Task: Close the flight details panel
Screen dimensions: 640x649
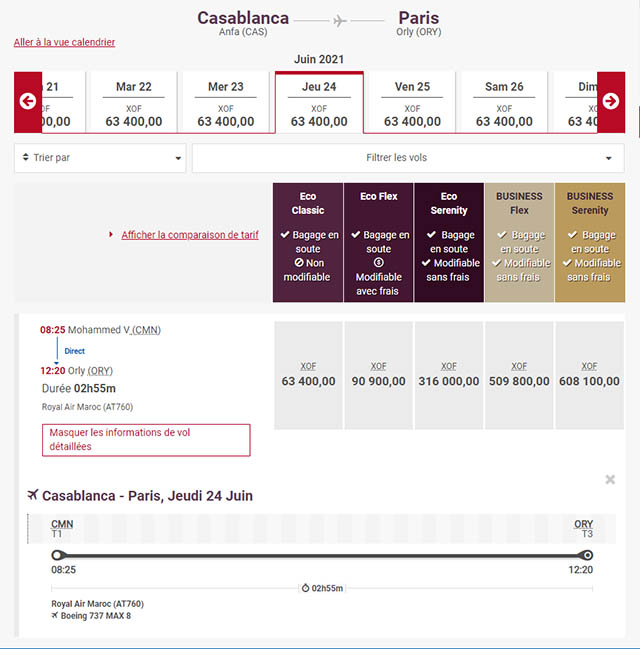Action: point(610,480)
